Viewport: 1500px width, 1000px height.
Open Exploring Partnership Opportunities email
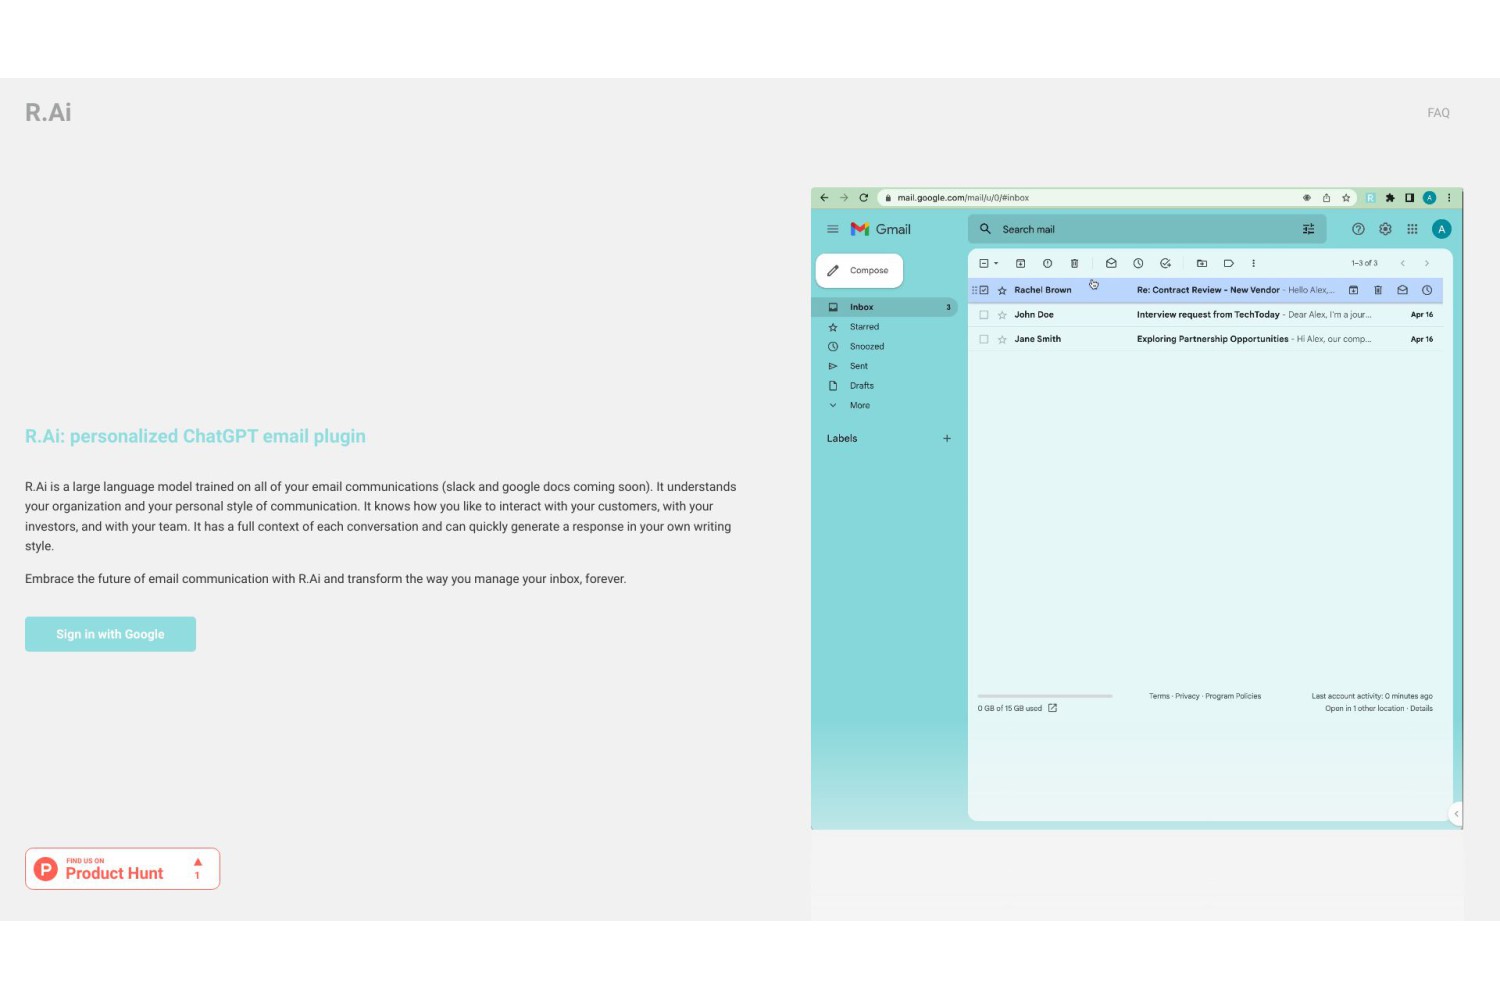[x=1205, y=339]
